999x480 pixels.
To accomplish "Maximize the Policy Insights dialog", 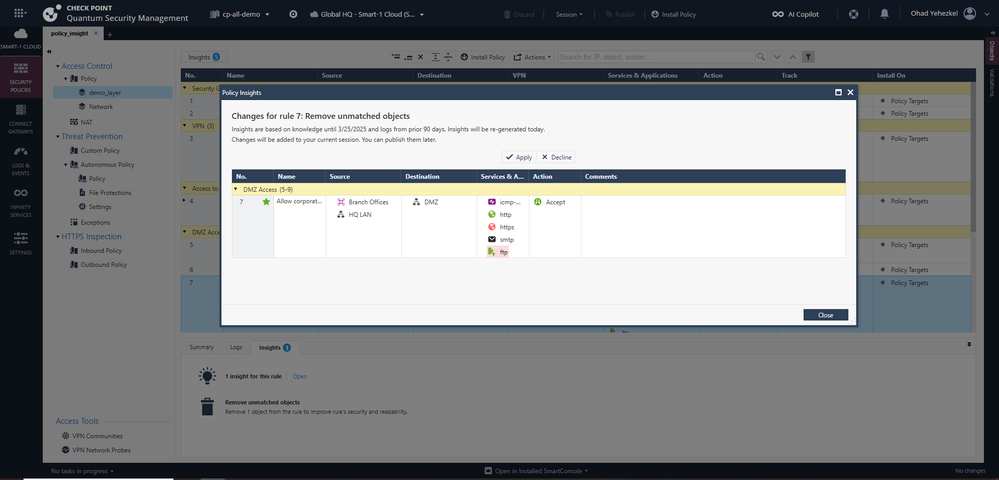I will coord(838,92).
